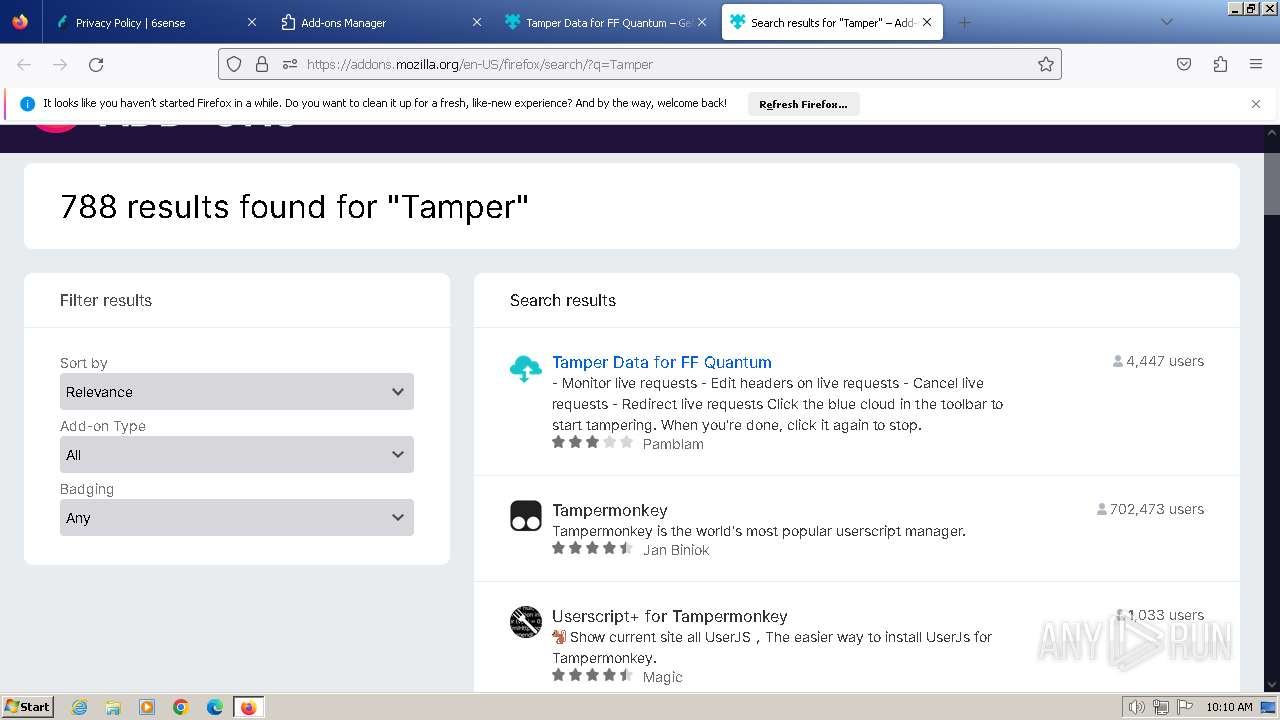The width and height of the screenshot is (1280, 720).
Task: Click the Tampermonkey add-on icon
Action: coord(526,516)
